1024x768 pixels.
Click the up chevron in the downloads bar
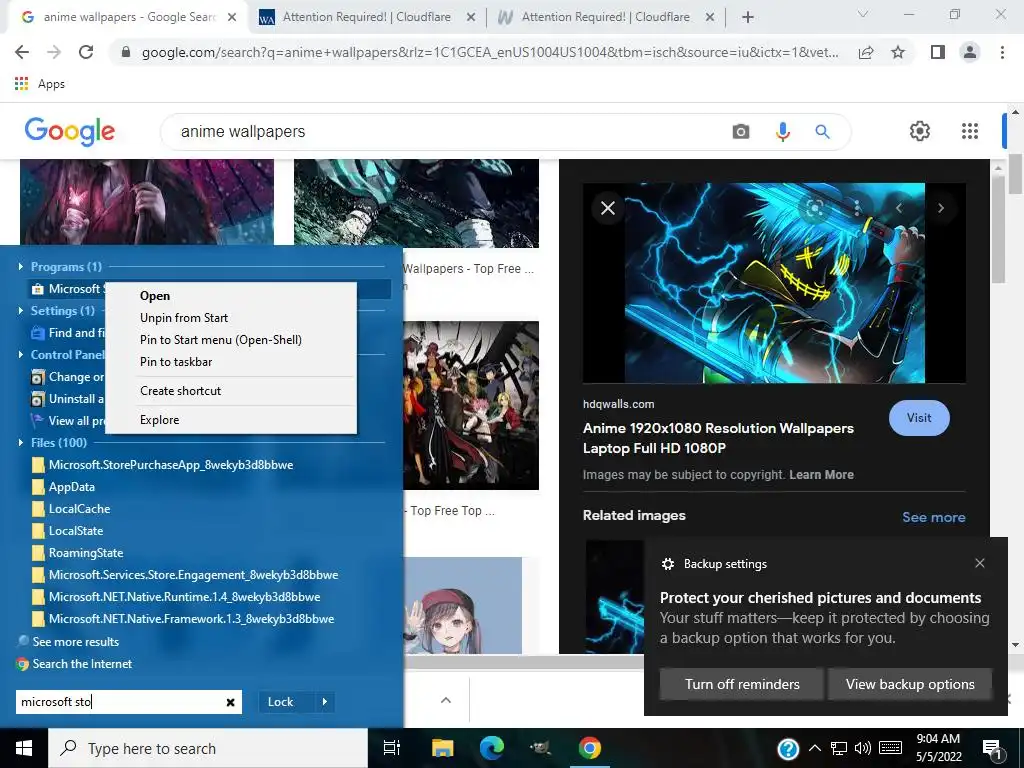(x=446, y=700)
